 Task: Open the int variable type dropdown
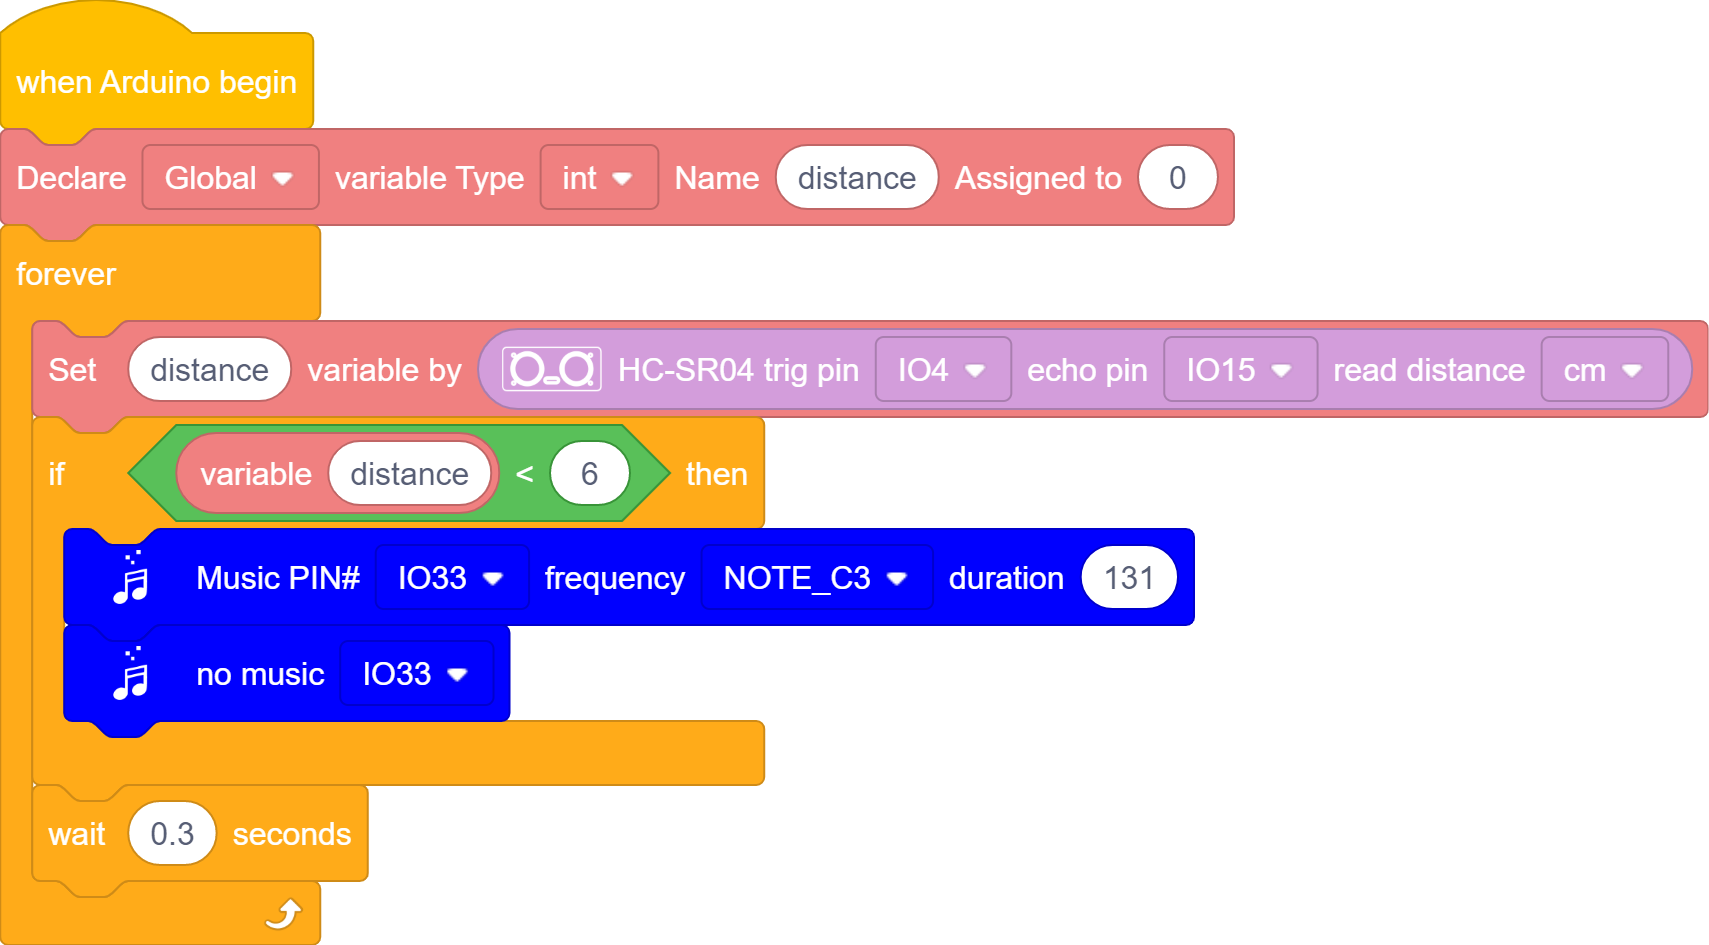[599, 177]
